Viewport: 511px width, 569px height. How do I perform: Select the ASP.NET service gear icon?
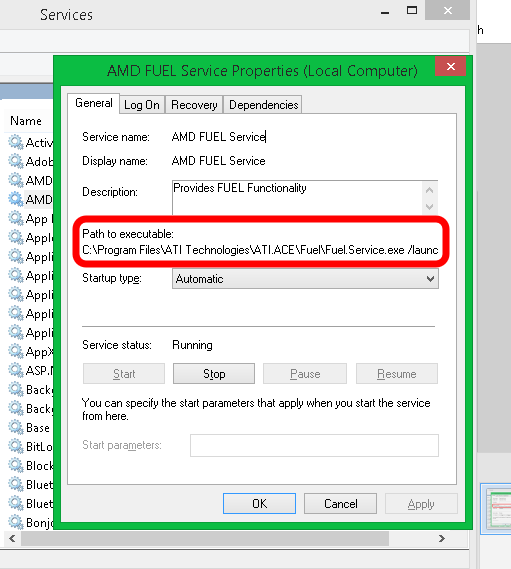[x=16, y=370]
